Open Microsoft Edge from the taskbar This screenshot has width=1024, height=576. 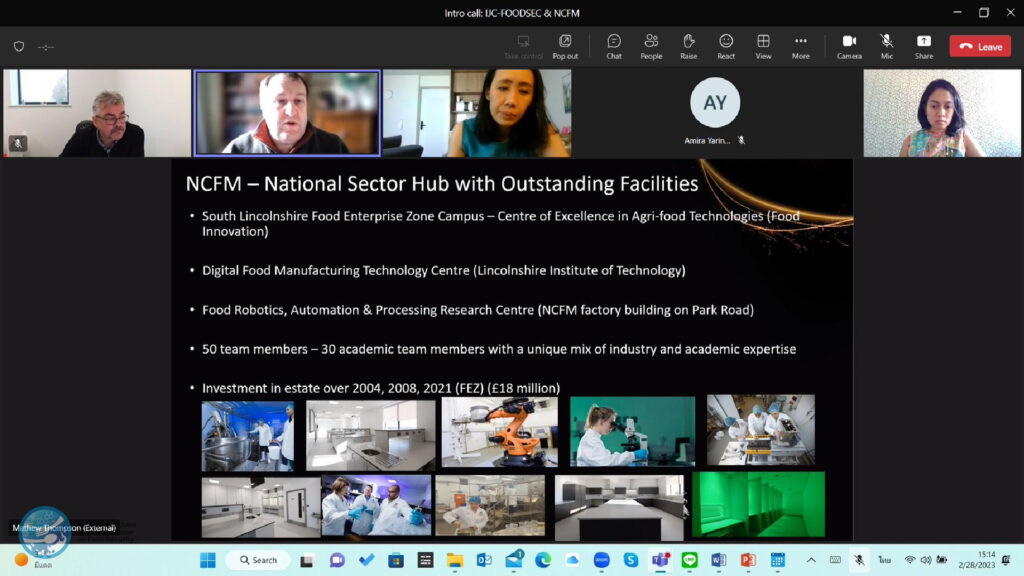[x=543, y=560]
